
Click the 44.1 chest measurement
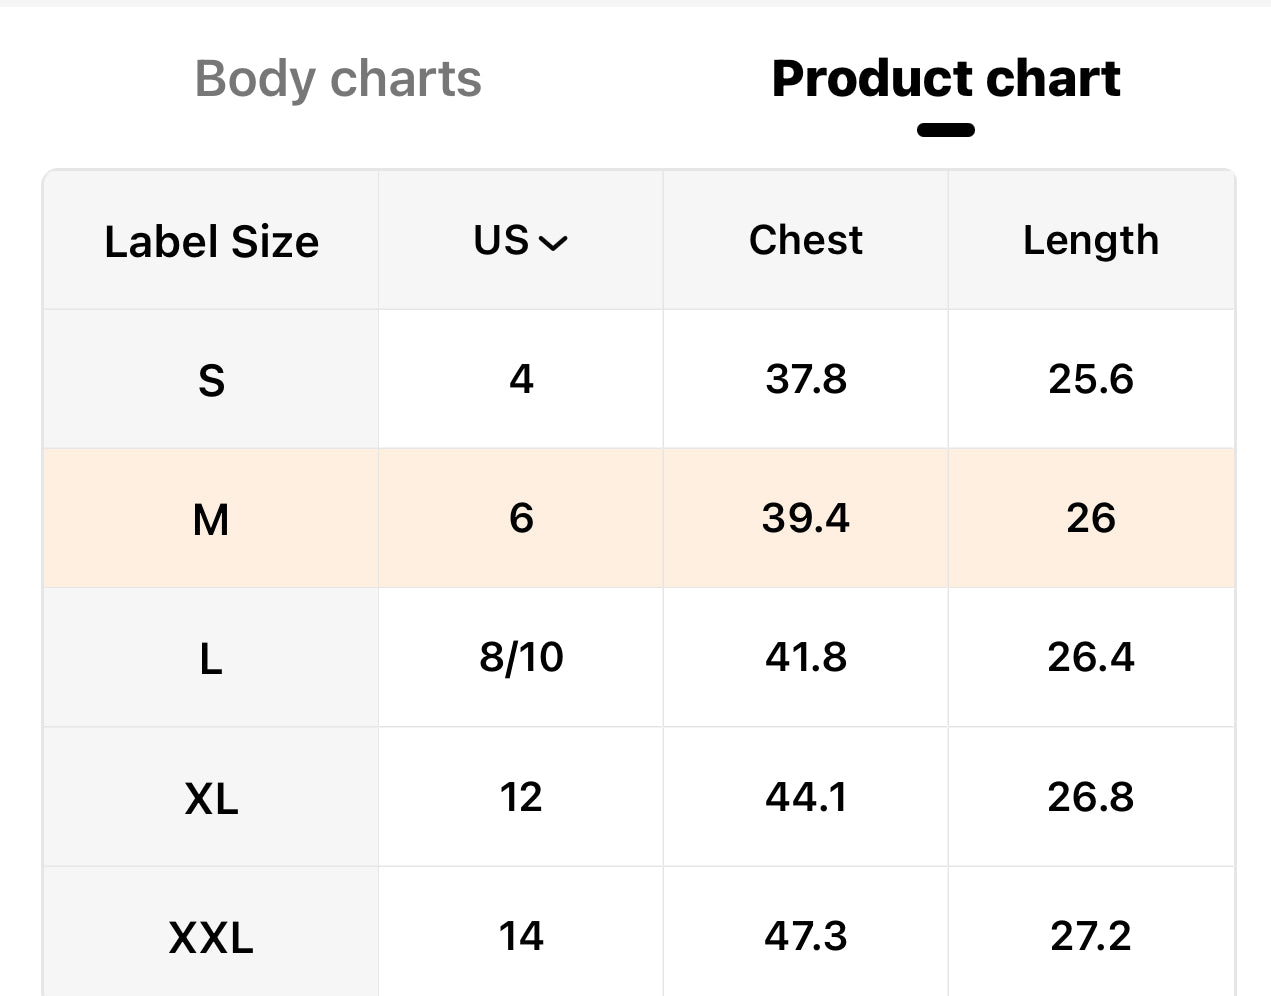pos(805,797)
